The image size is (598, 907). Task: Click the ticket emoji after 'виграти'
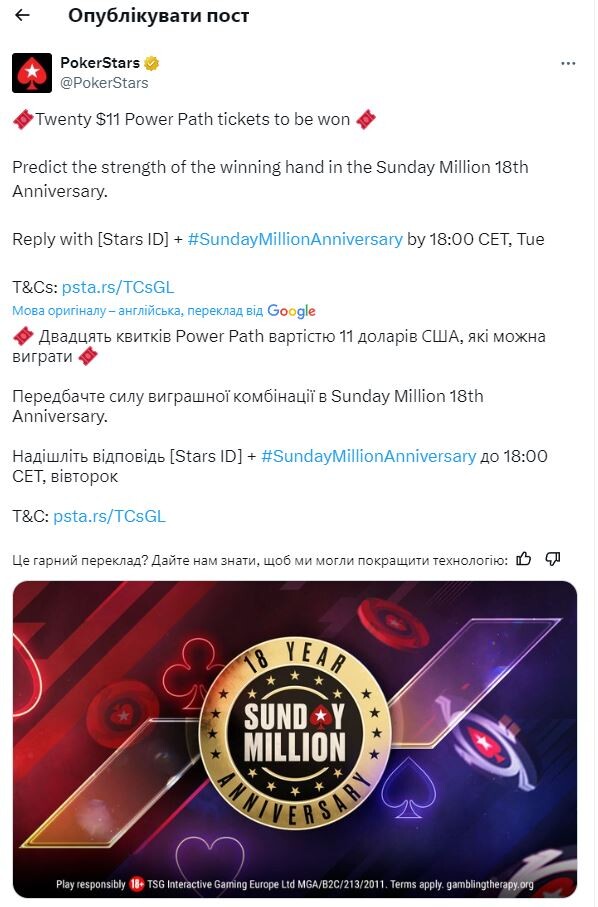pyautogui.click(x=88, y=356)
